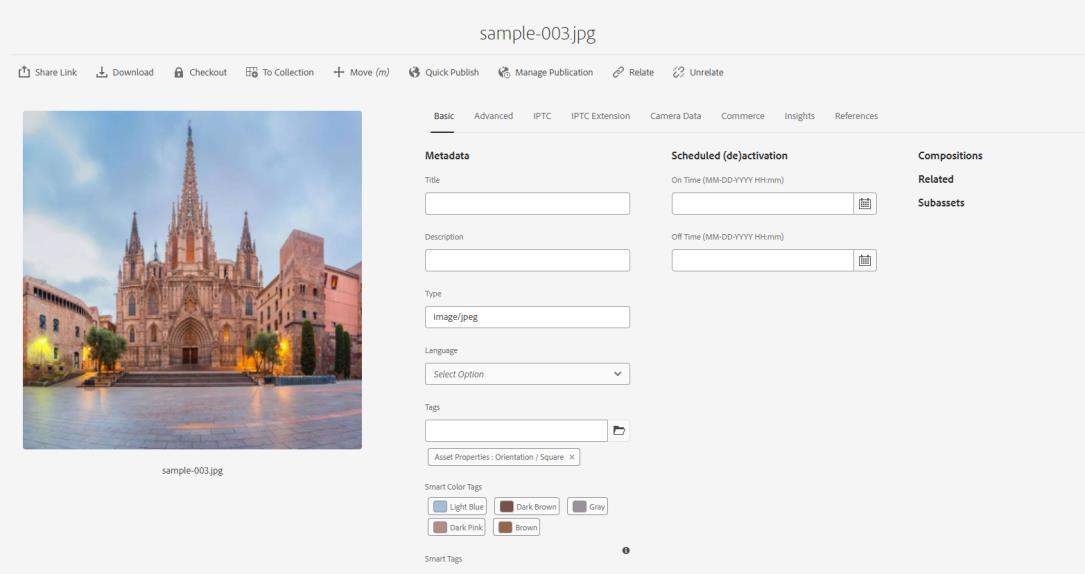The image size is (1085, 574).
Task: Open the Off Time calendar picker
Action: coord(865,260)
